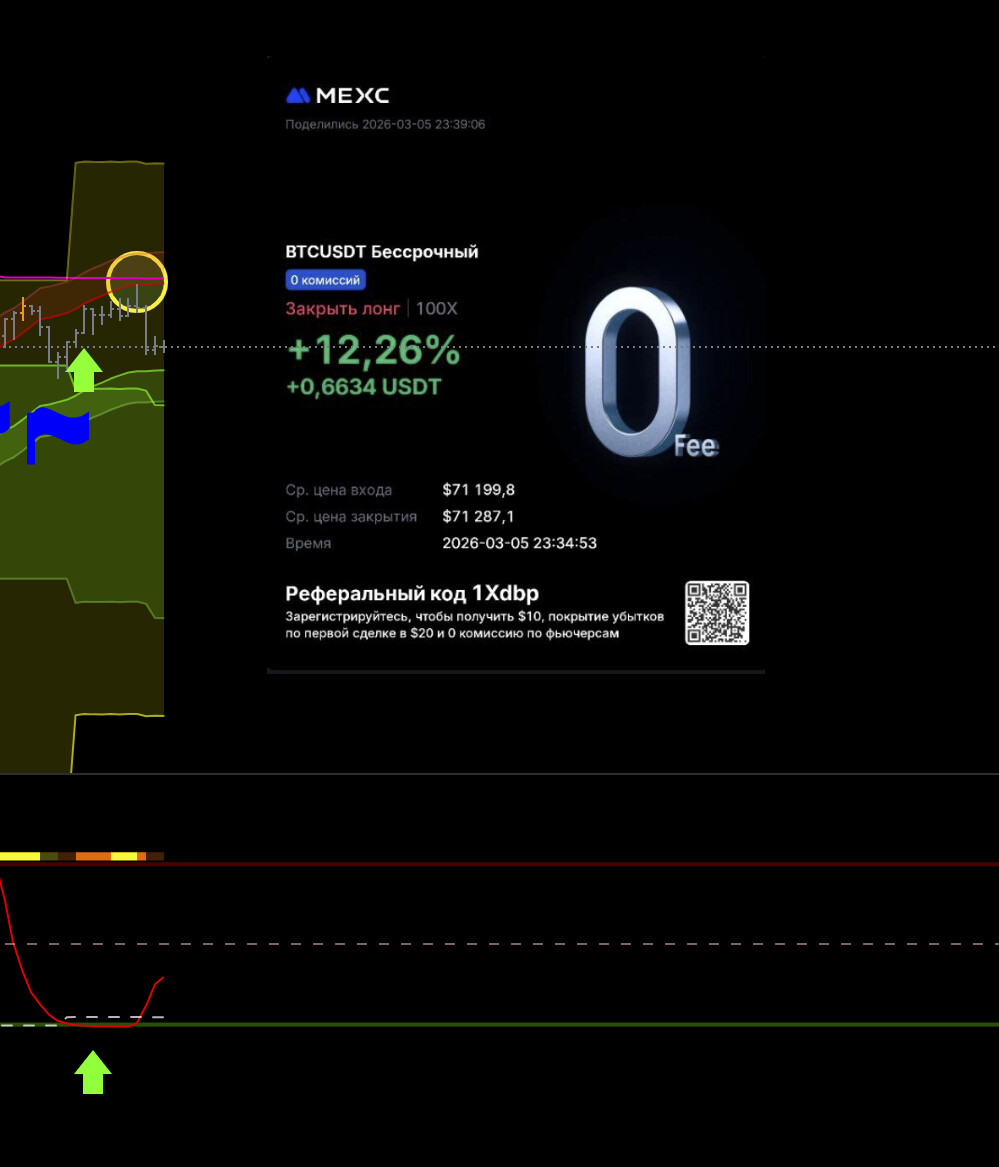
Task: Click the "Закрыть лонг" label
Action: pos(342,309)
